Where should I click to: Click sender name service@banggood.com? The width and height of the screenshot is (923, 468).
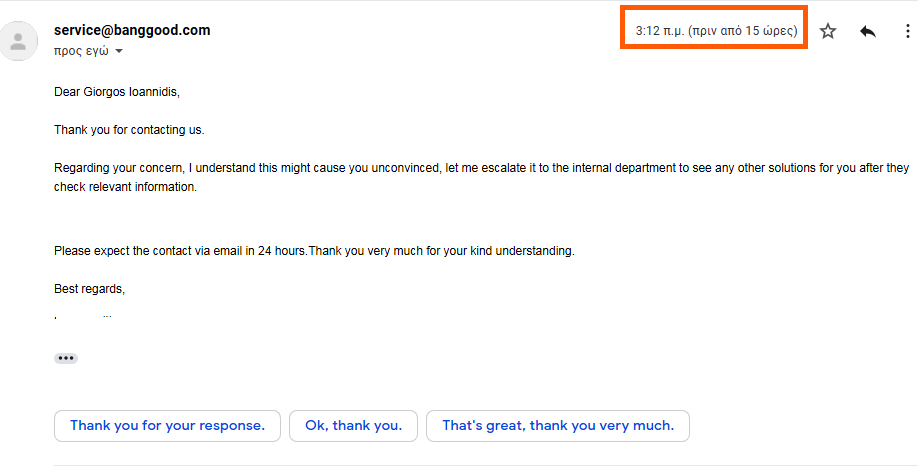tap(132, 30)
